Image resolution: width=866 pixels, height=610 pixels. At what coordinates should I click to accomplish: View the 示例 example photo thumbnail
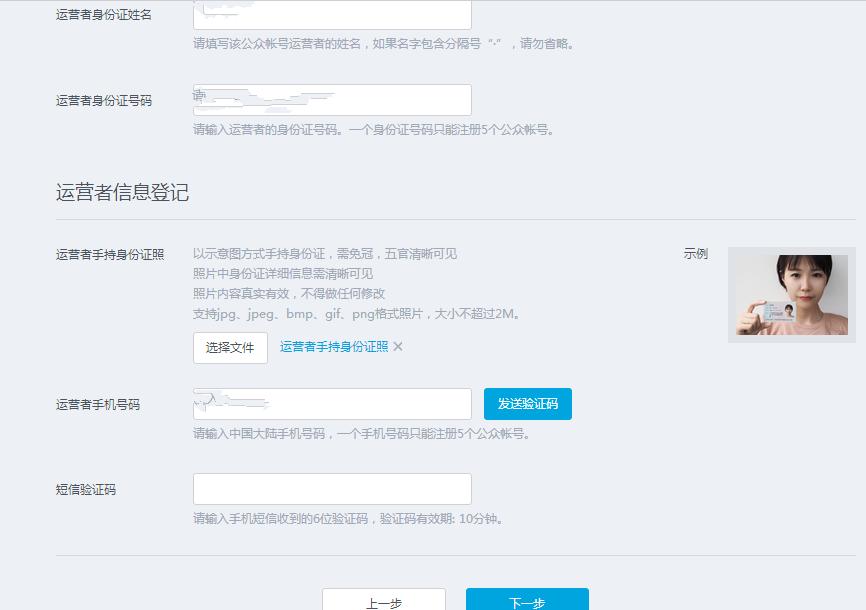791,294
